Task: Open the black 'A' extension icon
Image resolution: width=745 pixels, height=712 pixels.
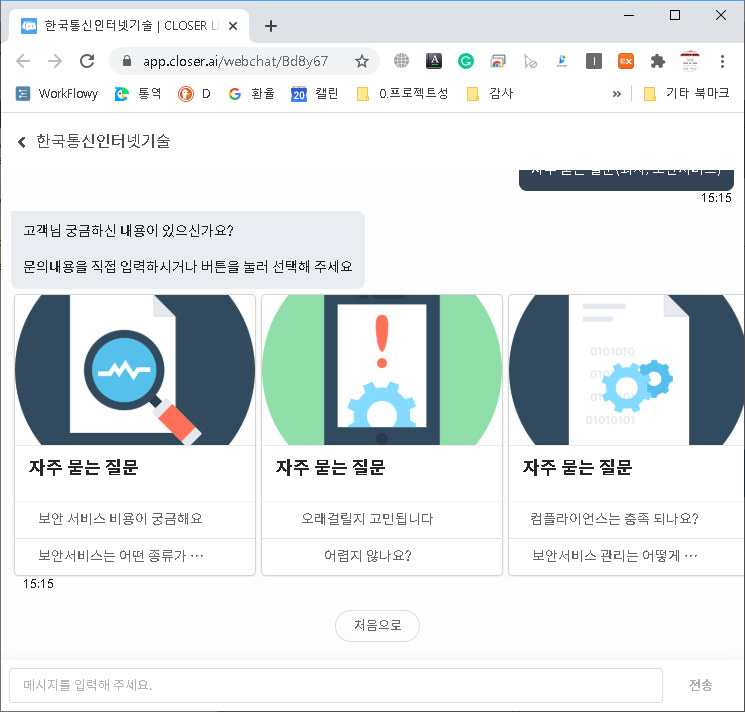Action: pos(434,61)
